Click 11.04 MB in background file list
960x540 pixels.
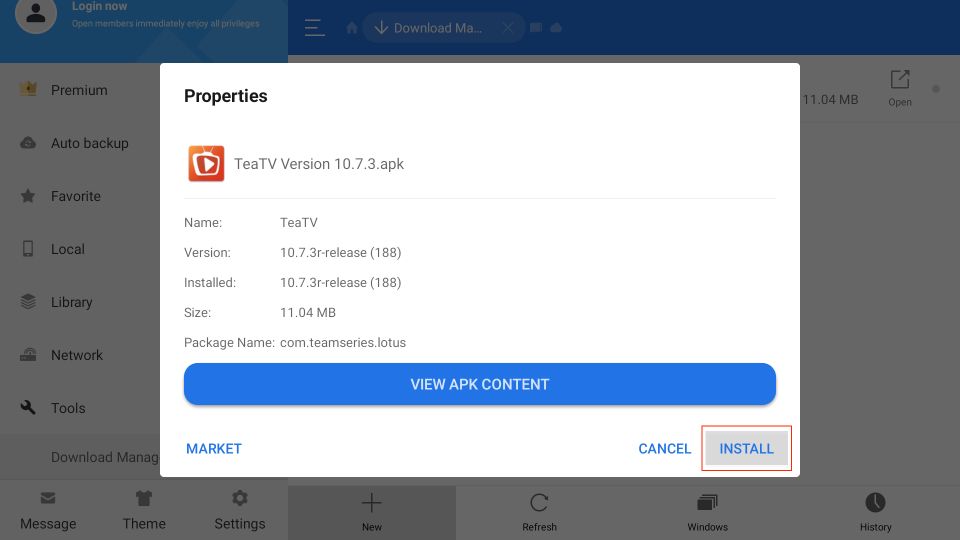click(830, 99)
